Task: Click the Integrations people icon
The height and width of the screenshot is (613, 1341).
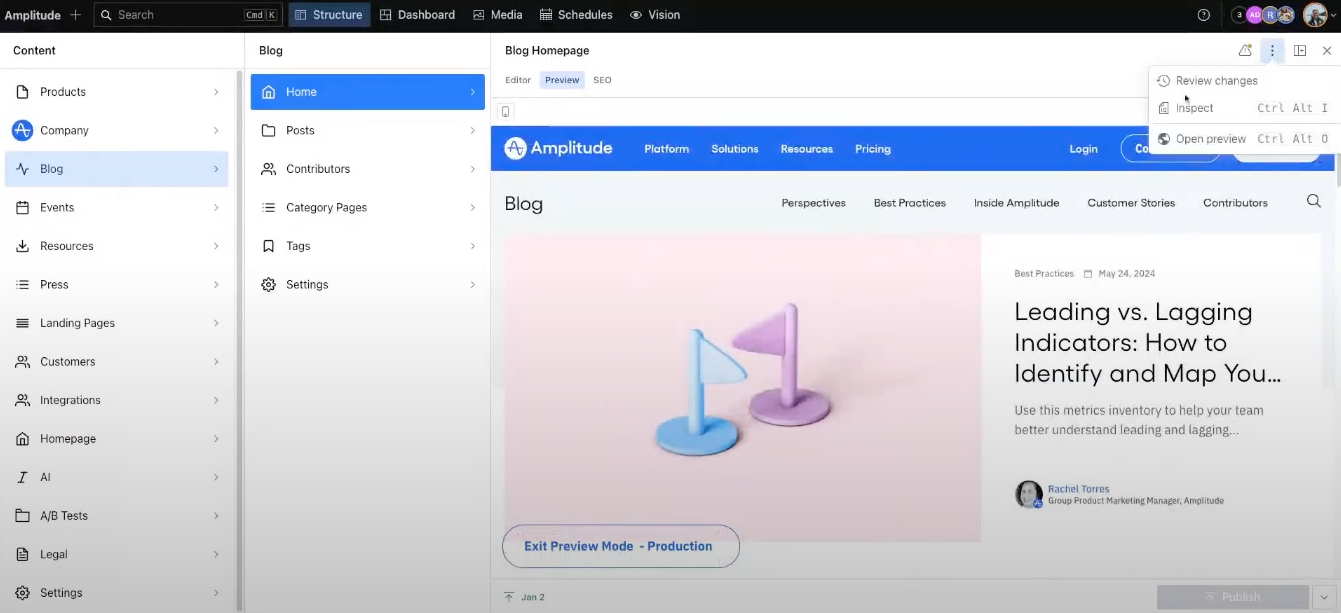Action: pyautogui.click(x=22, y=400)
